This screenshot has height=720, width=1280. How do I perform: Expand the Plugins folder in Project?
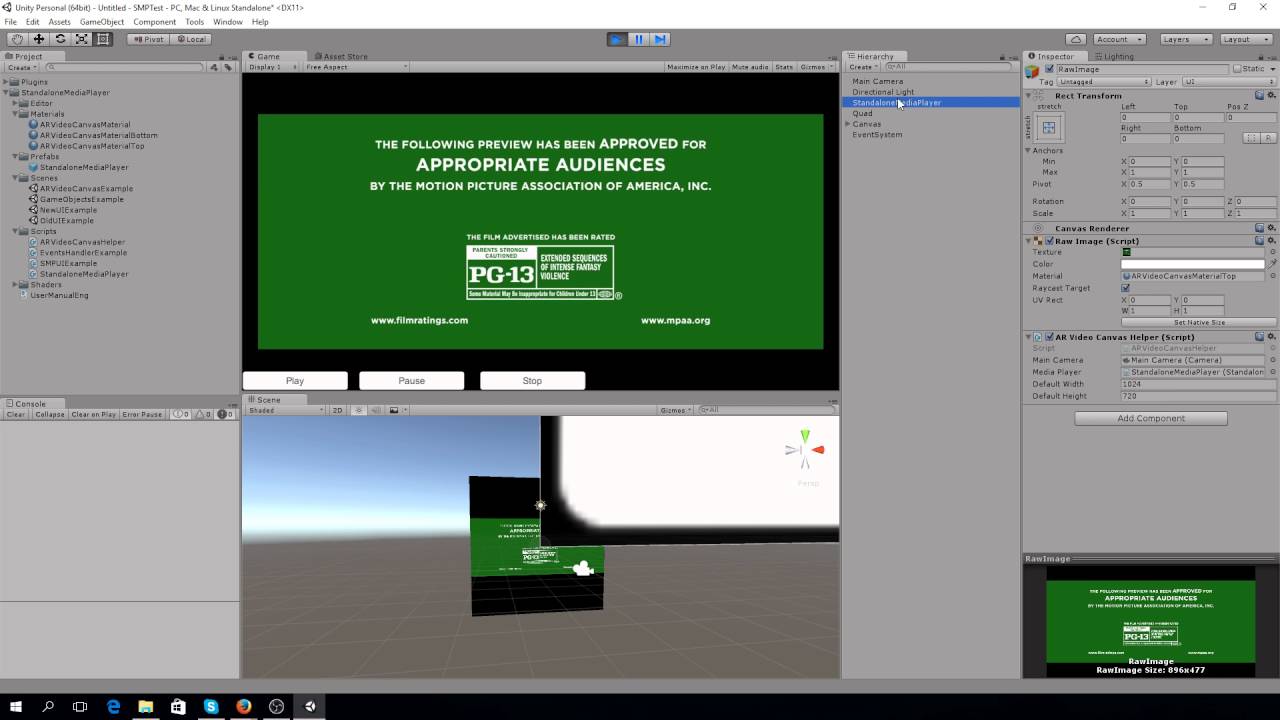click(6, 82)
